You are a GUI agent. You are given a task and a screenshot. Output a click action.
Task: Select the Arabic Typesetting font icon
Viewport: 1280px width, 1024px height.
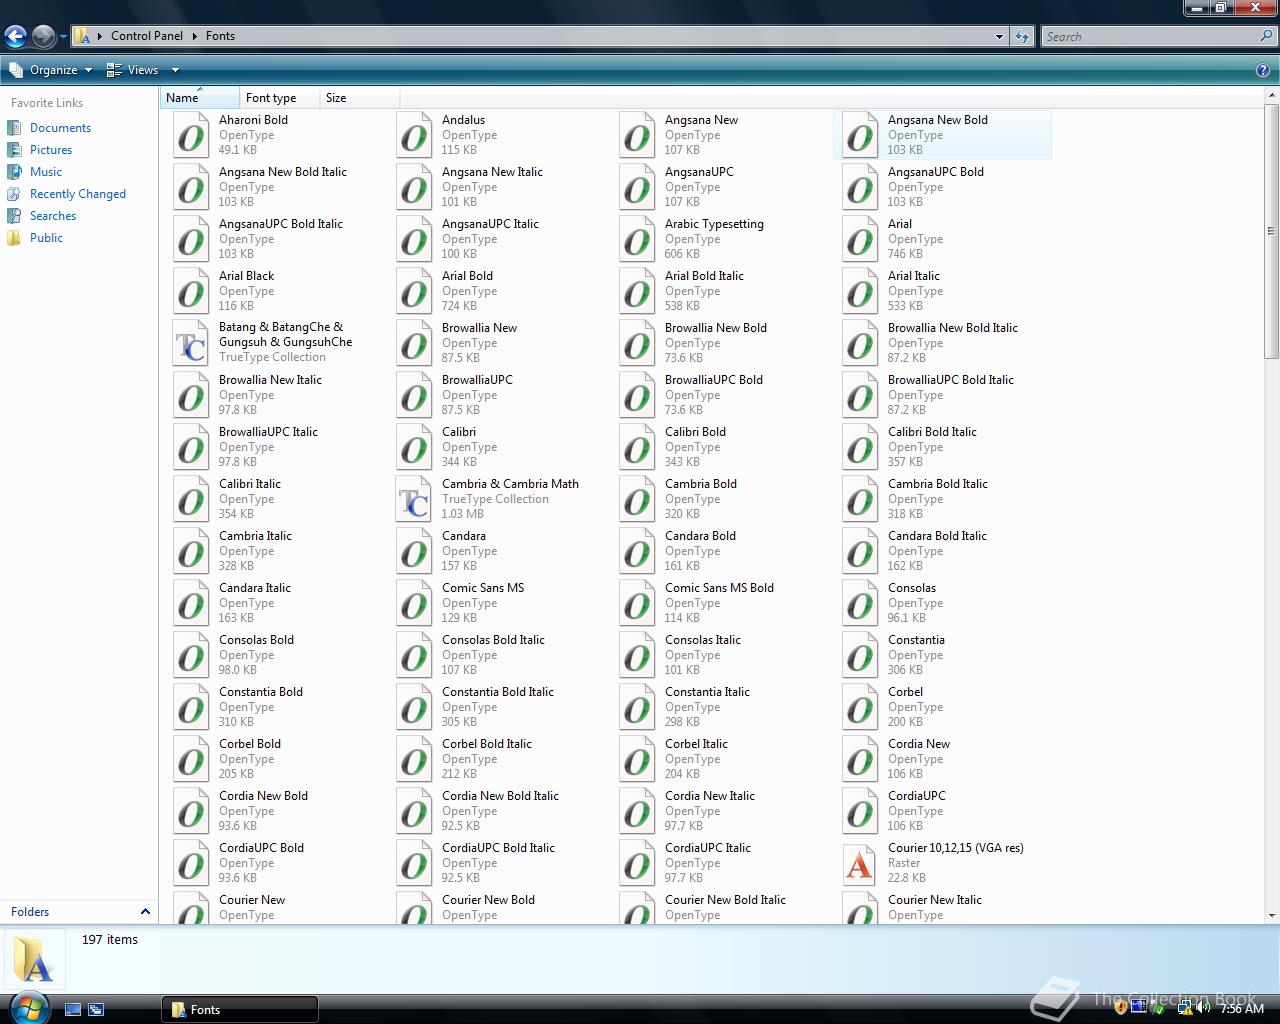(637, 239)
